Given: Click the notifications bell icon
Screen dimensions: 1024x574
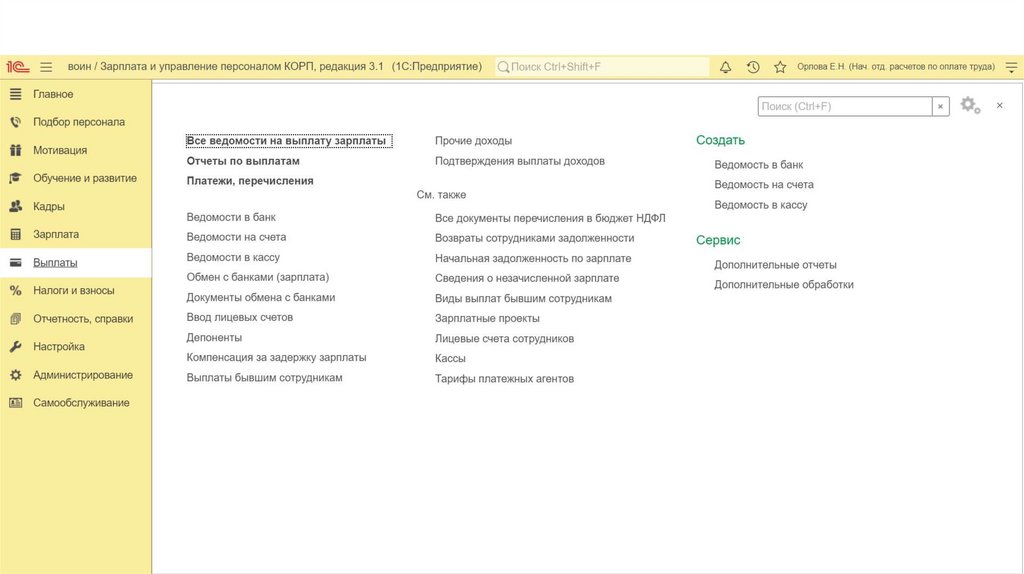Looking at the screenshot, I should pos(725,67).
